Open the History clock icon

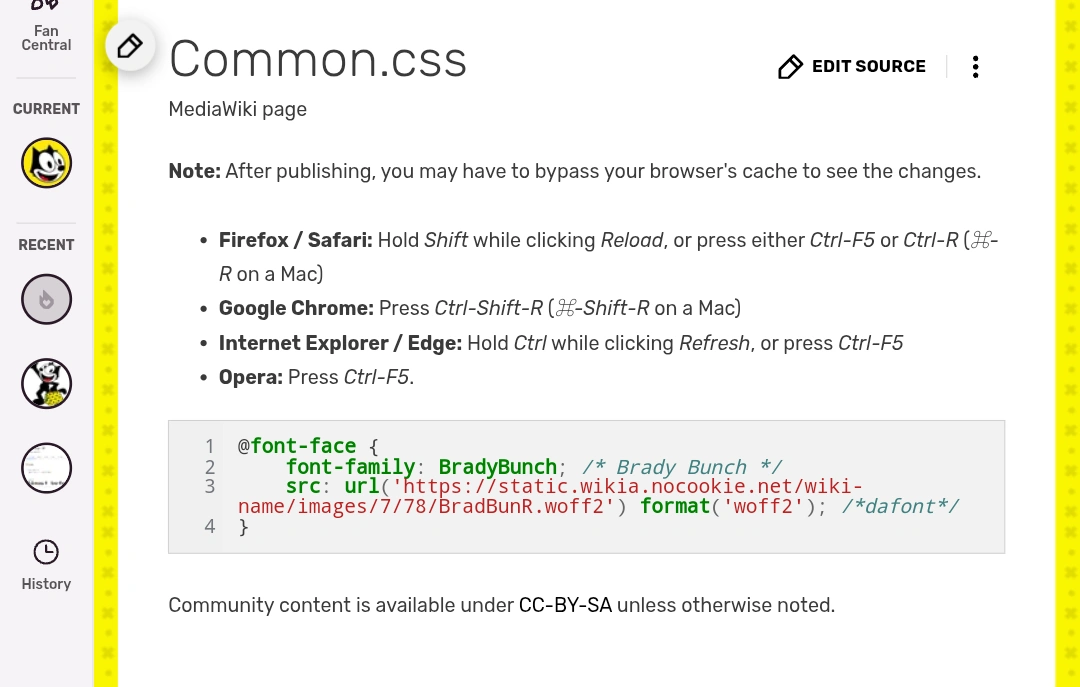point(46,551)
